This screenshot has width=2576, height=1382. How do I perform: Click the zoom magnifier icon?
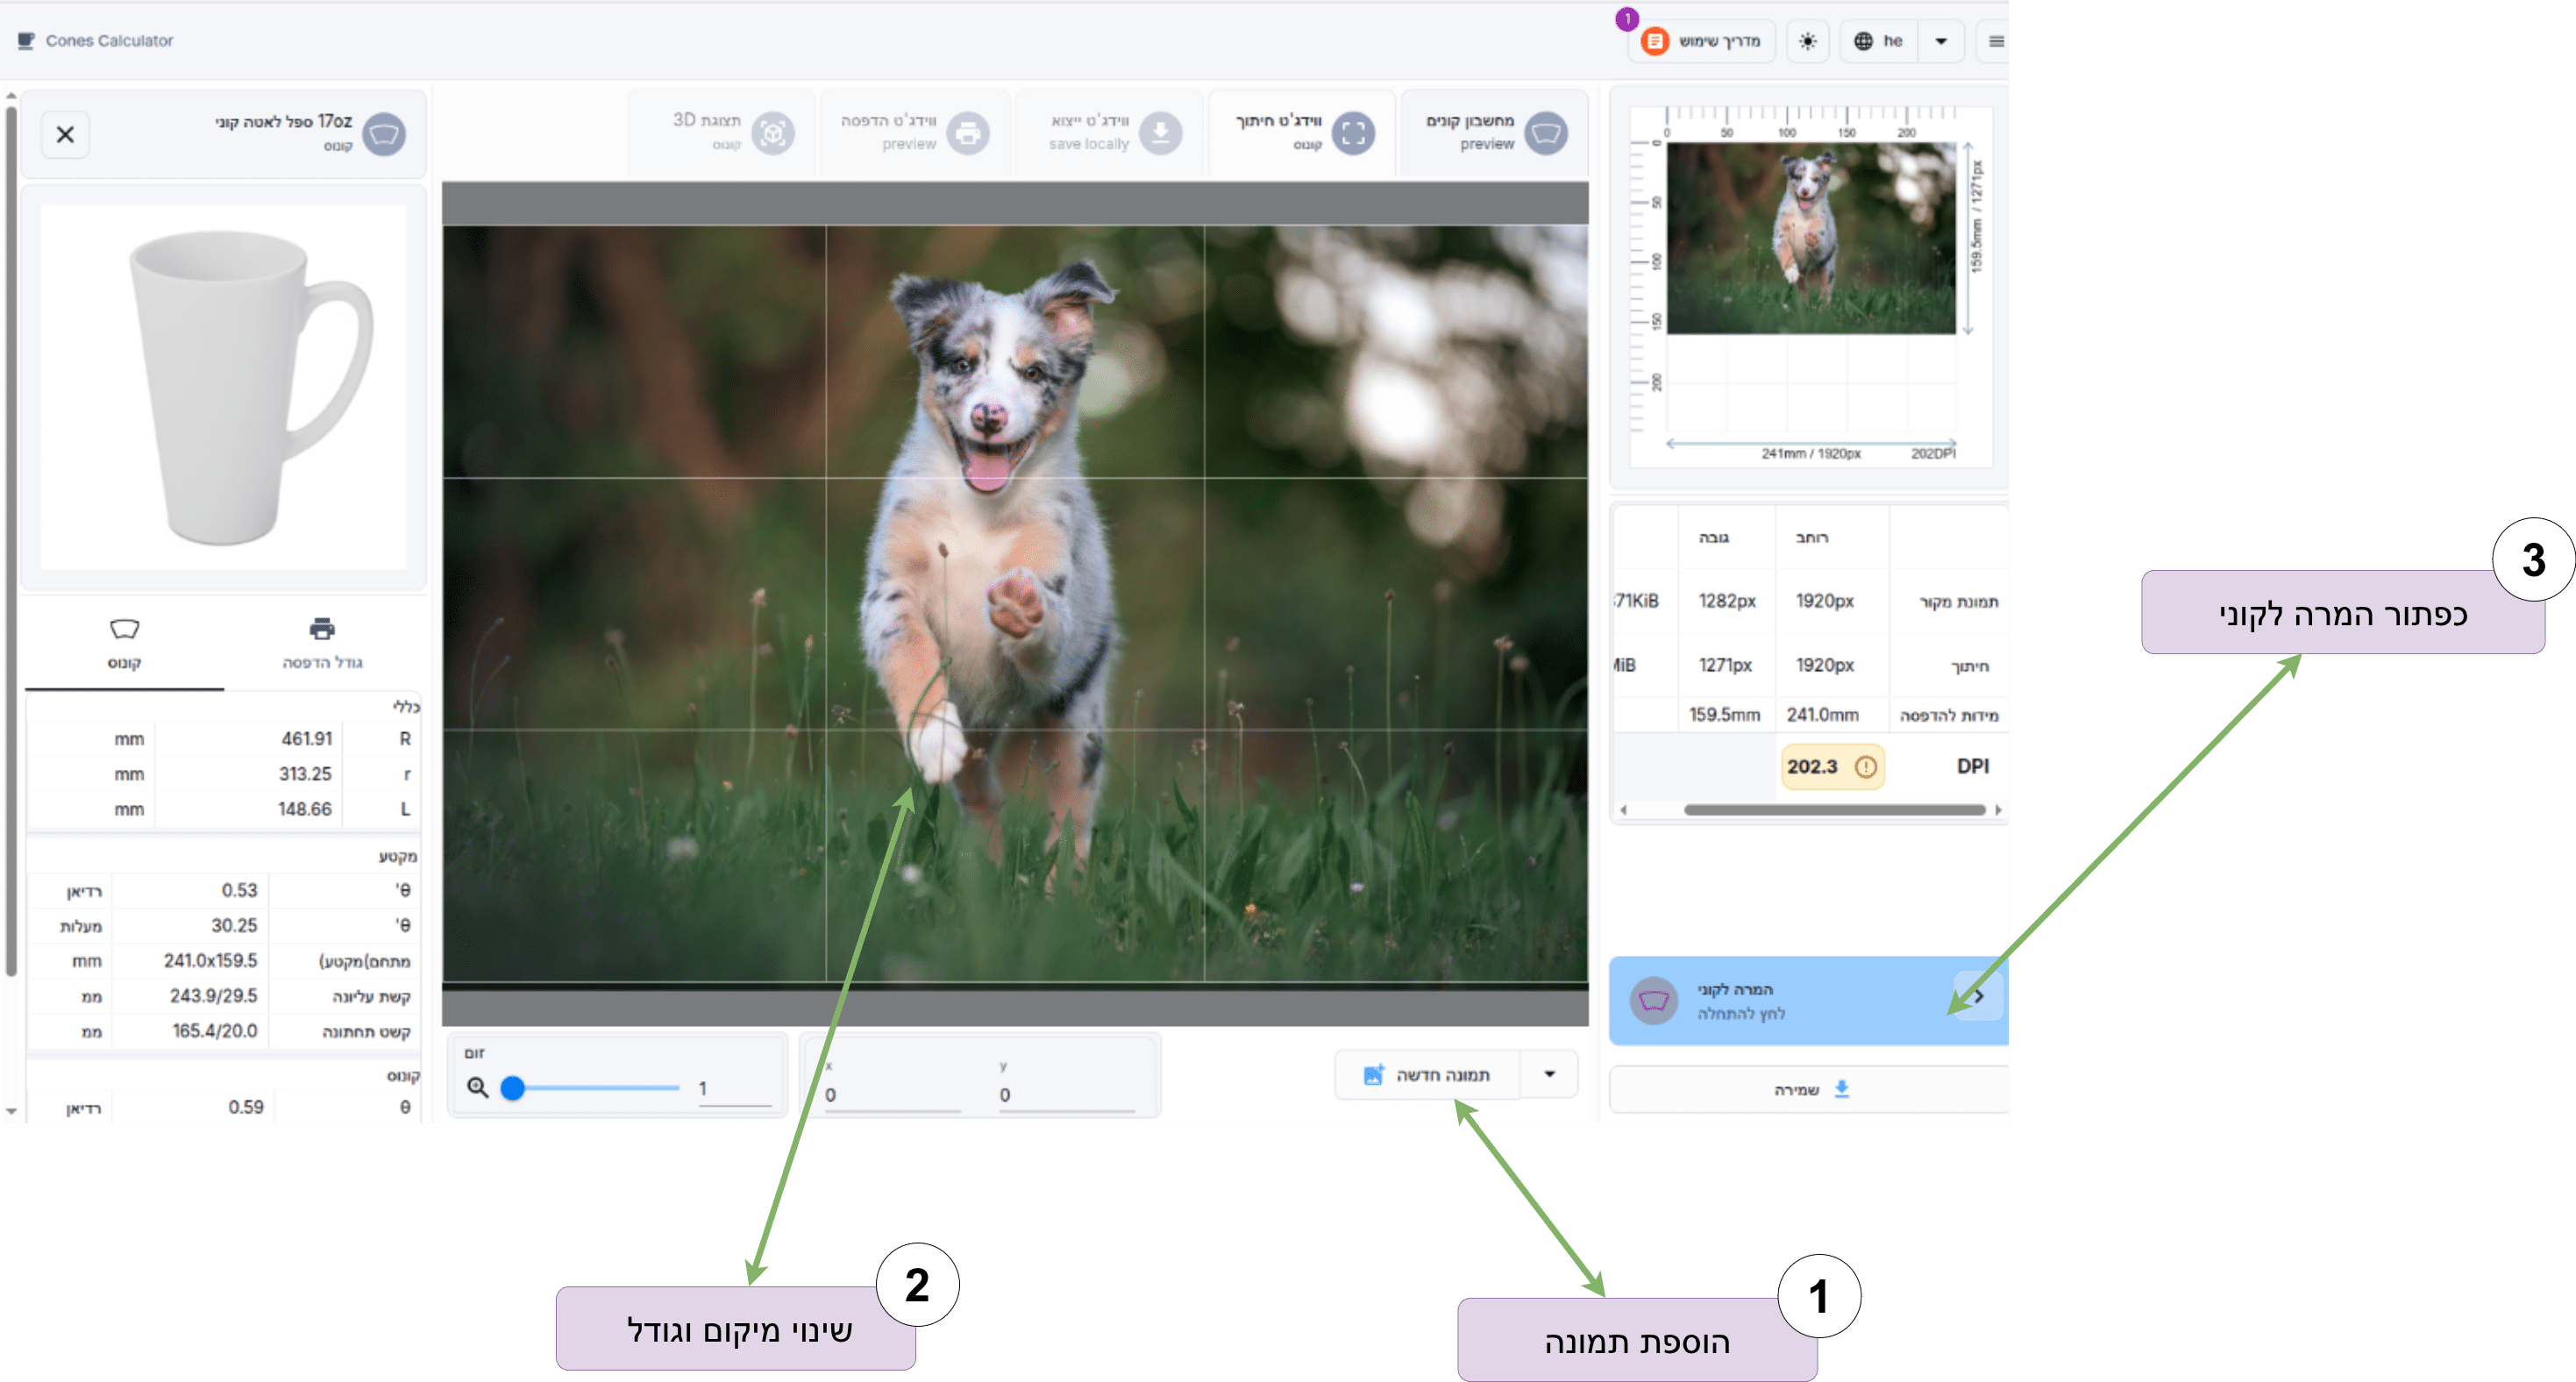point(478,1088)
